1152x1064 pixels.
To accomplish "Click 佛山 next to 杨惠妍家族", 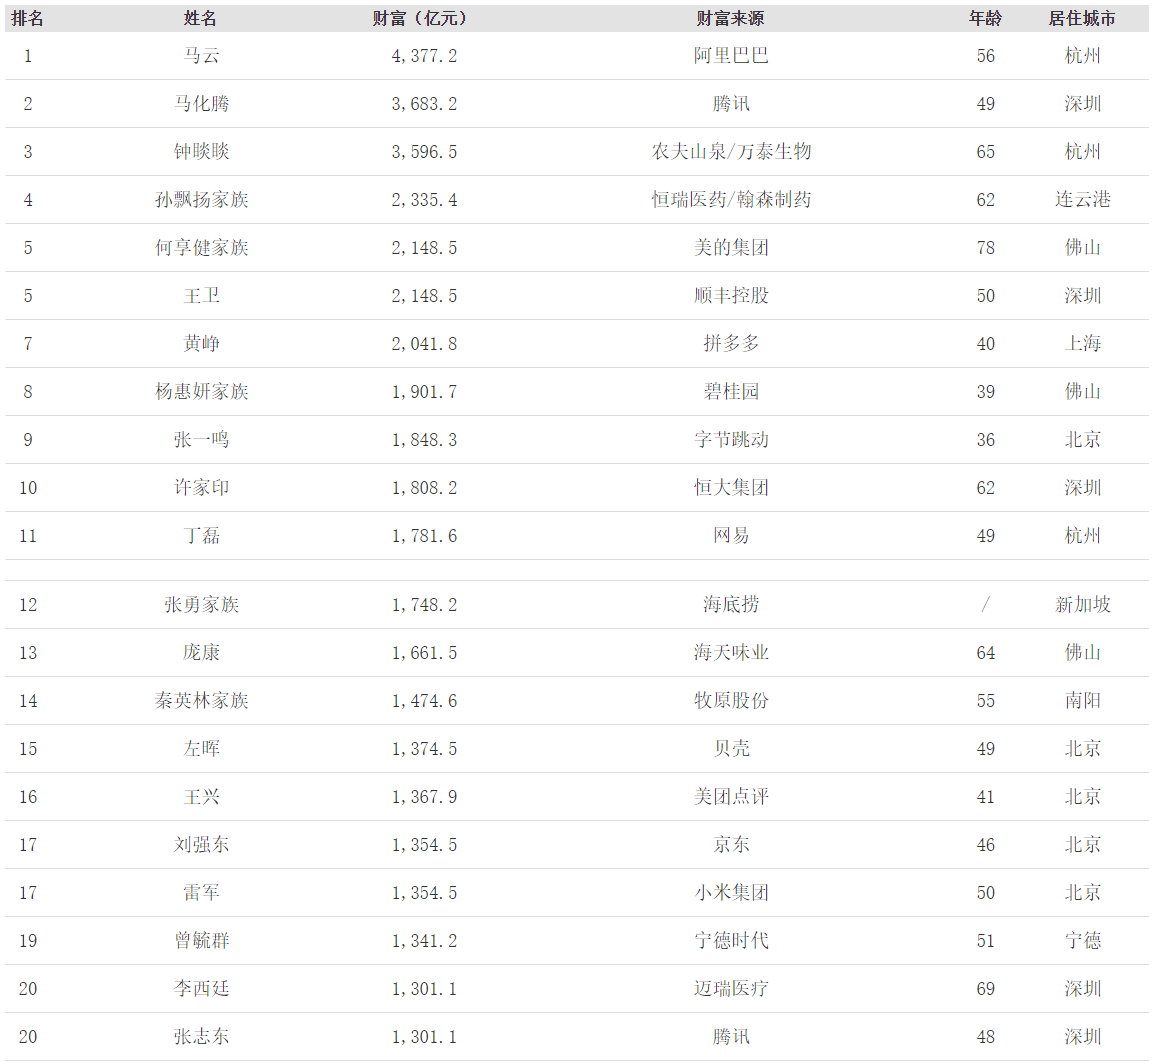I will point(1084,391).
